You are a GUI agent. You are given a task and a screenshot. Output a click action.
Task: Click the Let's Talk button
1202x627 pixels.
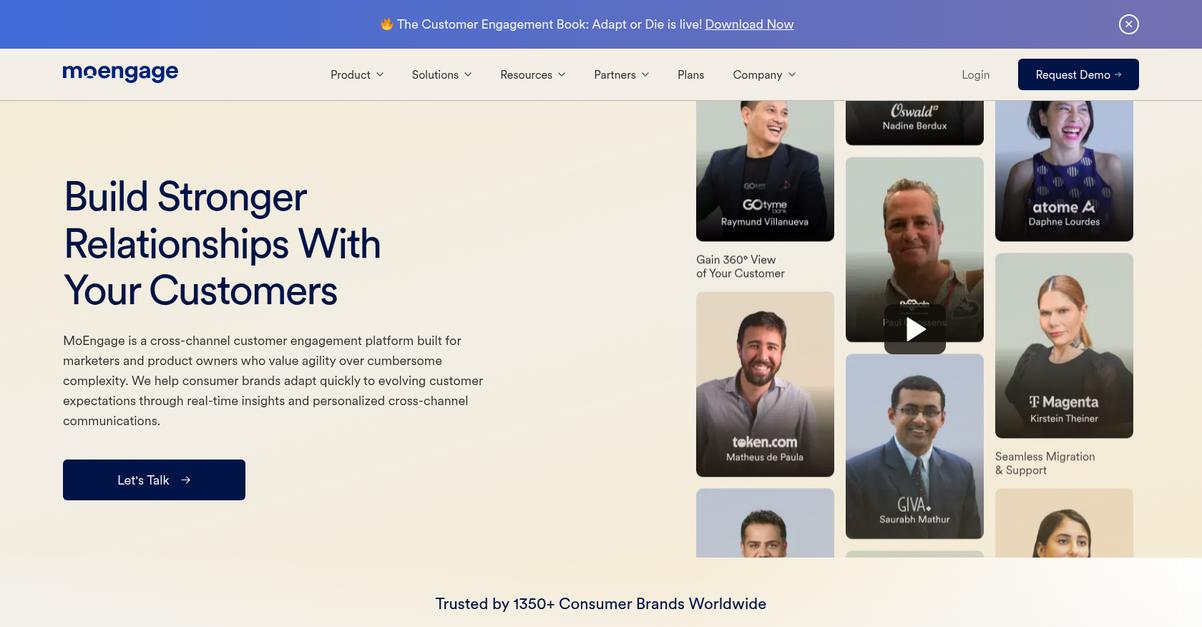[154, 480]
